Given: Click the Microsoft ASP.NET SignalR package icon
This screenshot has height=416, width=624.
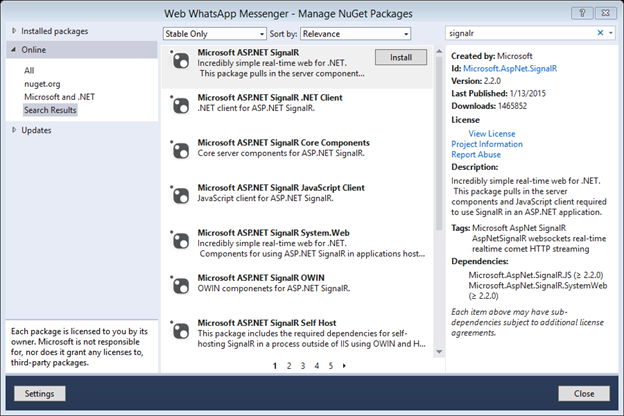Looking at the screenshot, I should 181,61.
